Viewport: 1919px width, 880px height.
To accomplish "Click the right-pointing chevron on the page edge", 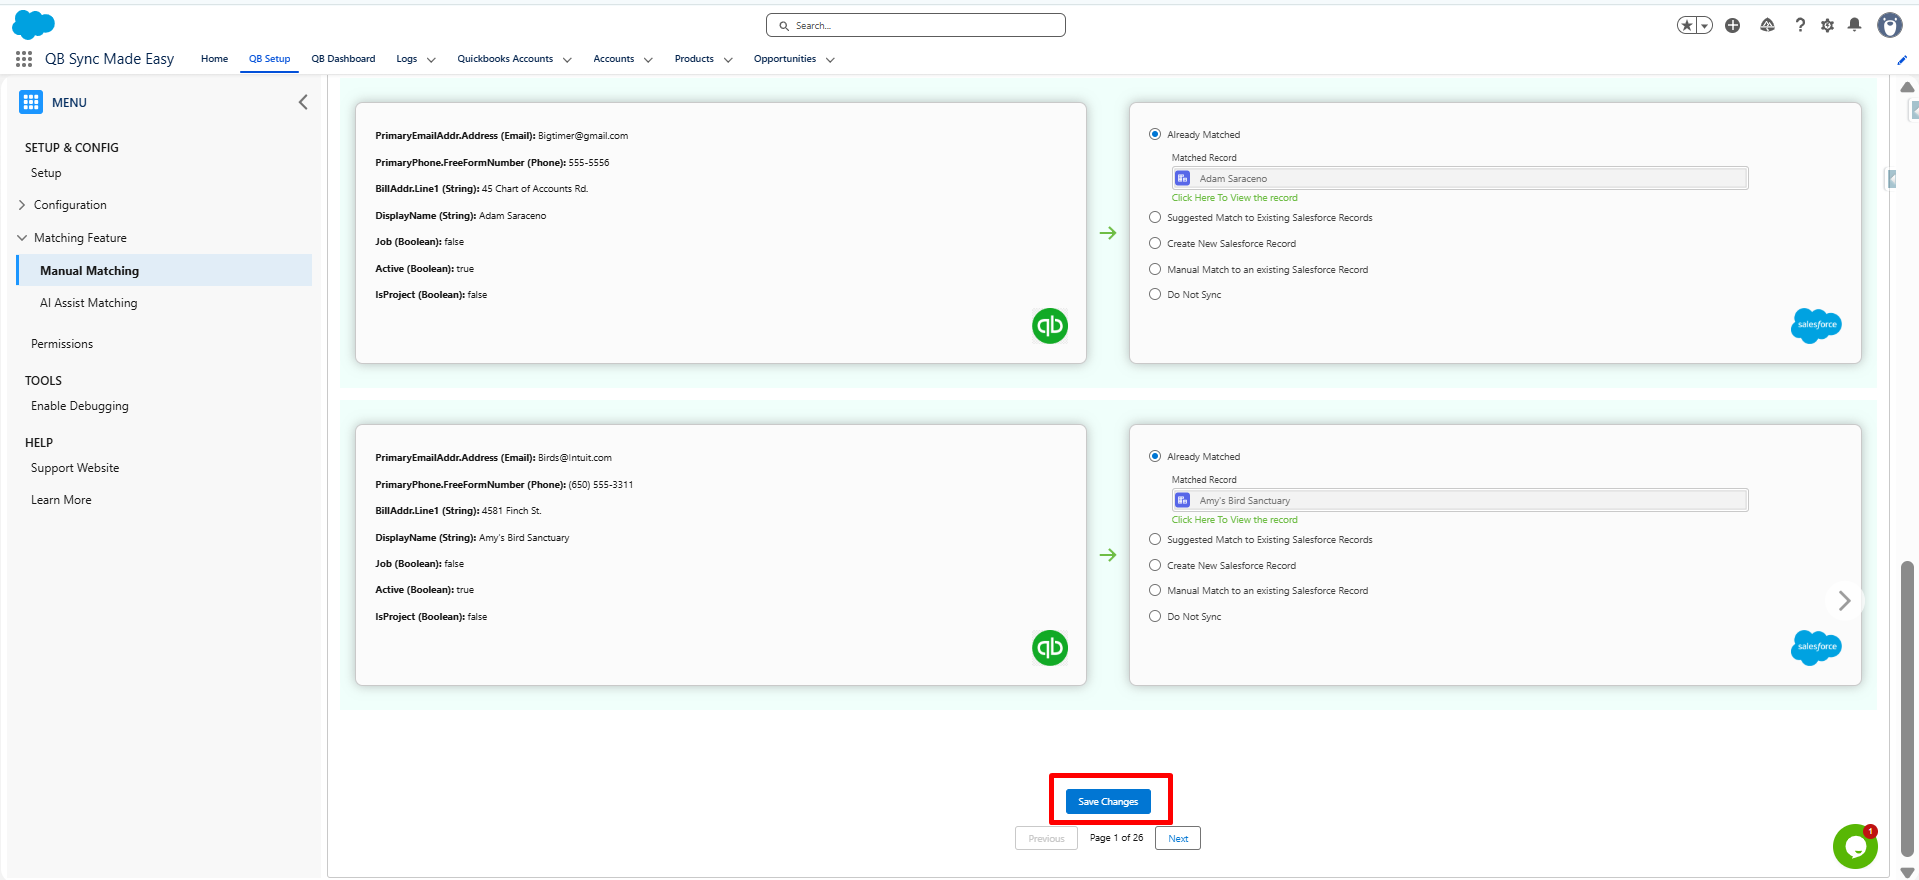I will click(1845, 601).
